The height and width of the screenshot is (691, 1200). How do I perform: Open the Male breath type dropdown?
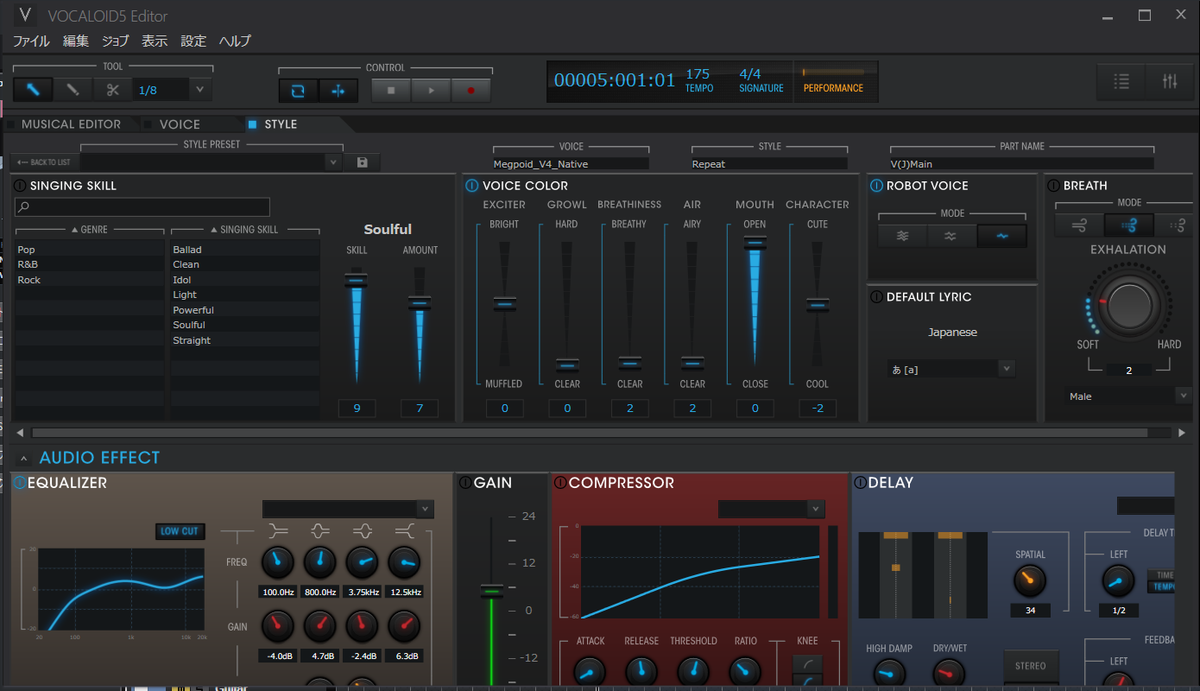tap(1184, 396)
